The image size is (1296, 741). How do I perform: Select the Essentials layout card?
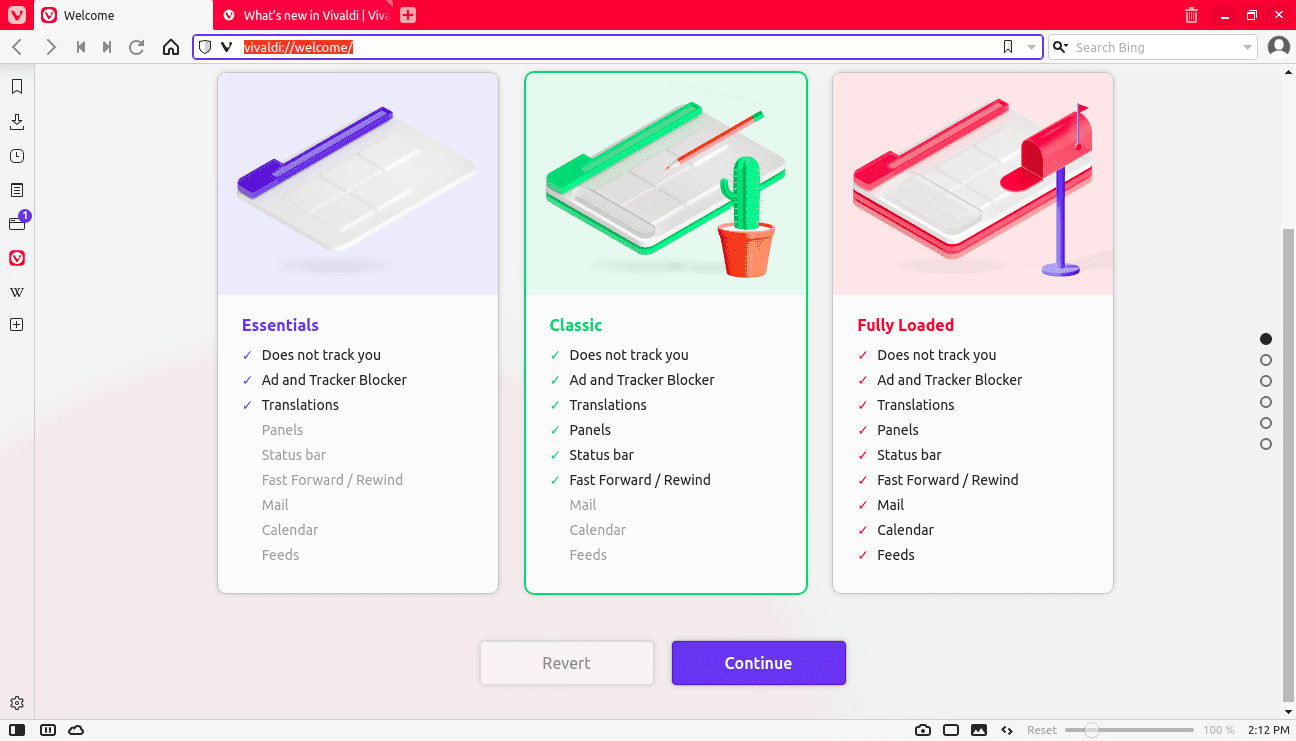pos(358,332)
